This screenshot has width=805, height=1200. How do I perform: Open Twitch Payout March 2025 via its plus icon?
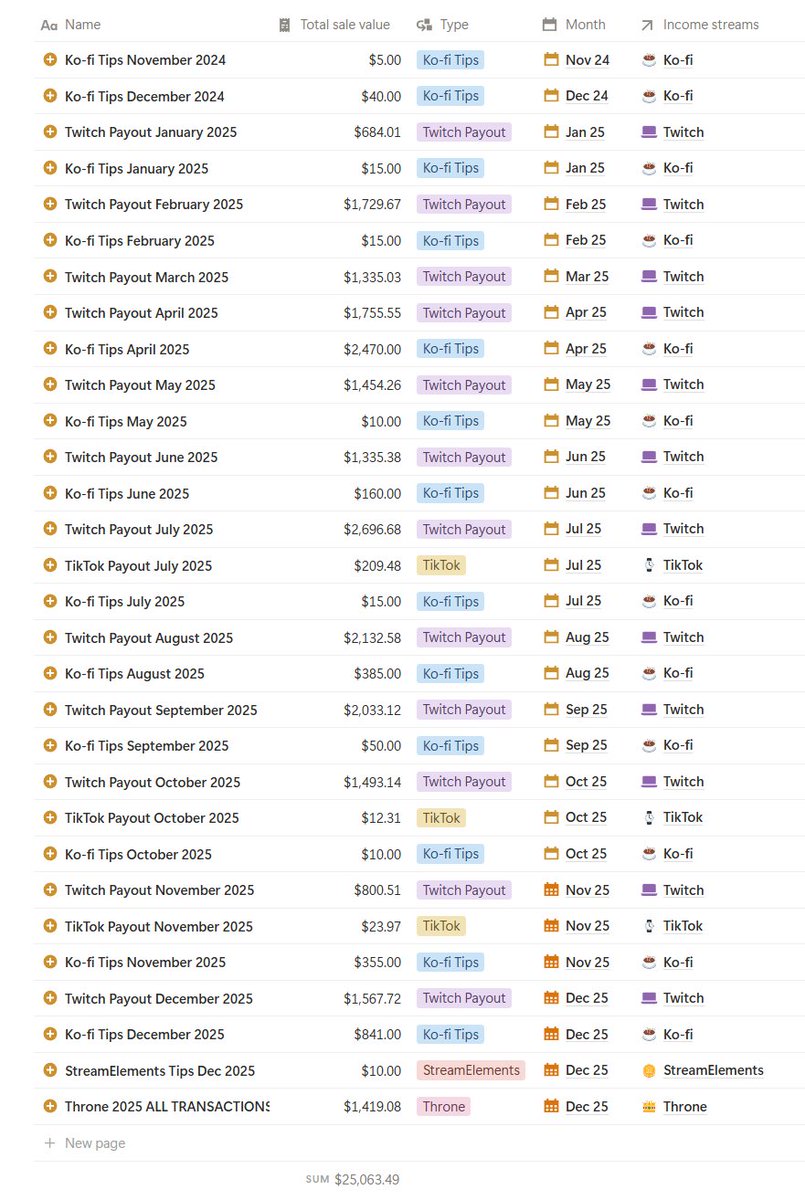tap(49, 276)
